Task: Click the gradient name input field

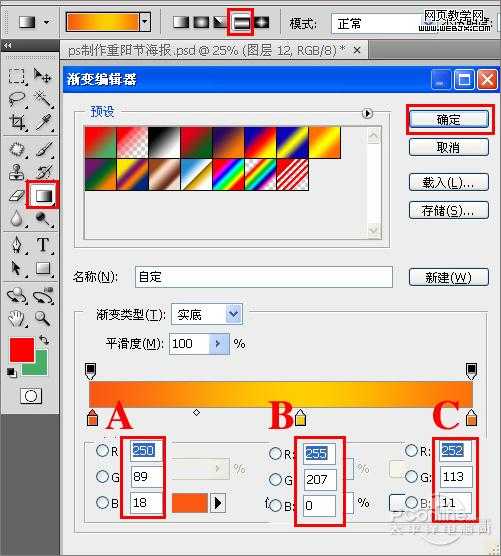Action: tap(264, 277)
